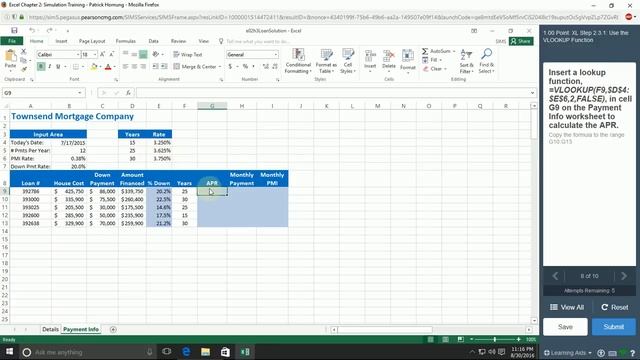Open the Learning Aids dropdown
The width and height of the screenshot is (640, 360).
[567, 353]
